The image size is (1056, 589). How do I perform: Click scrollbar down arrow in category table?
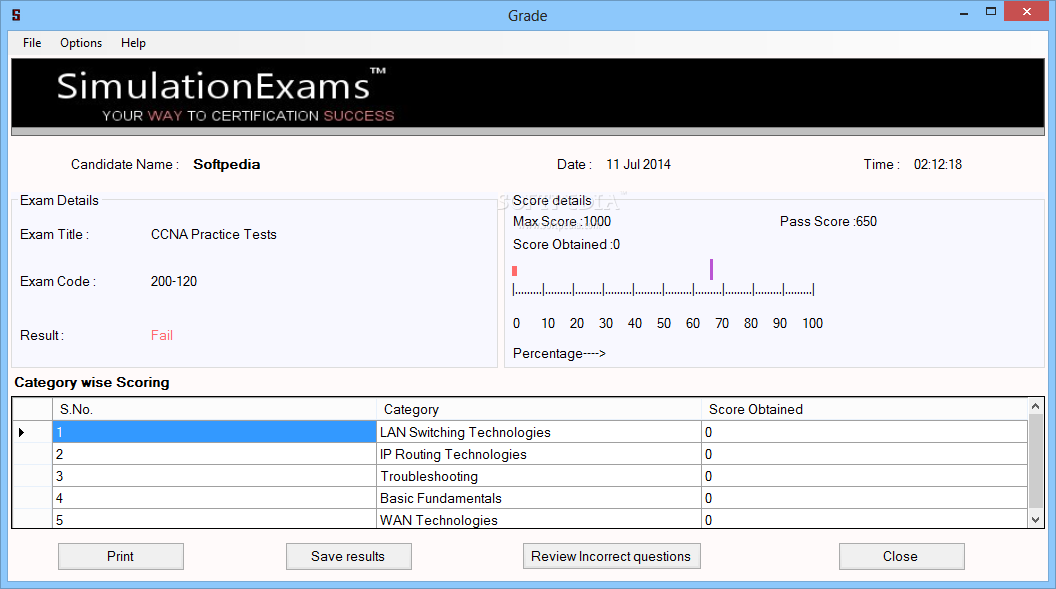click(1036, 520)
